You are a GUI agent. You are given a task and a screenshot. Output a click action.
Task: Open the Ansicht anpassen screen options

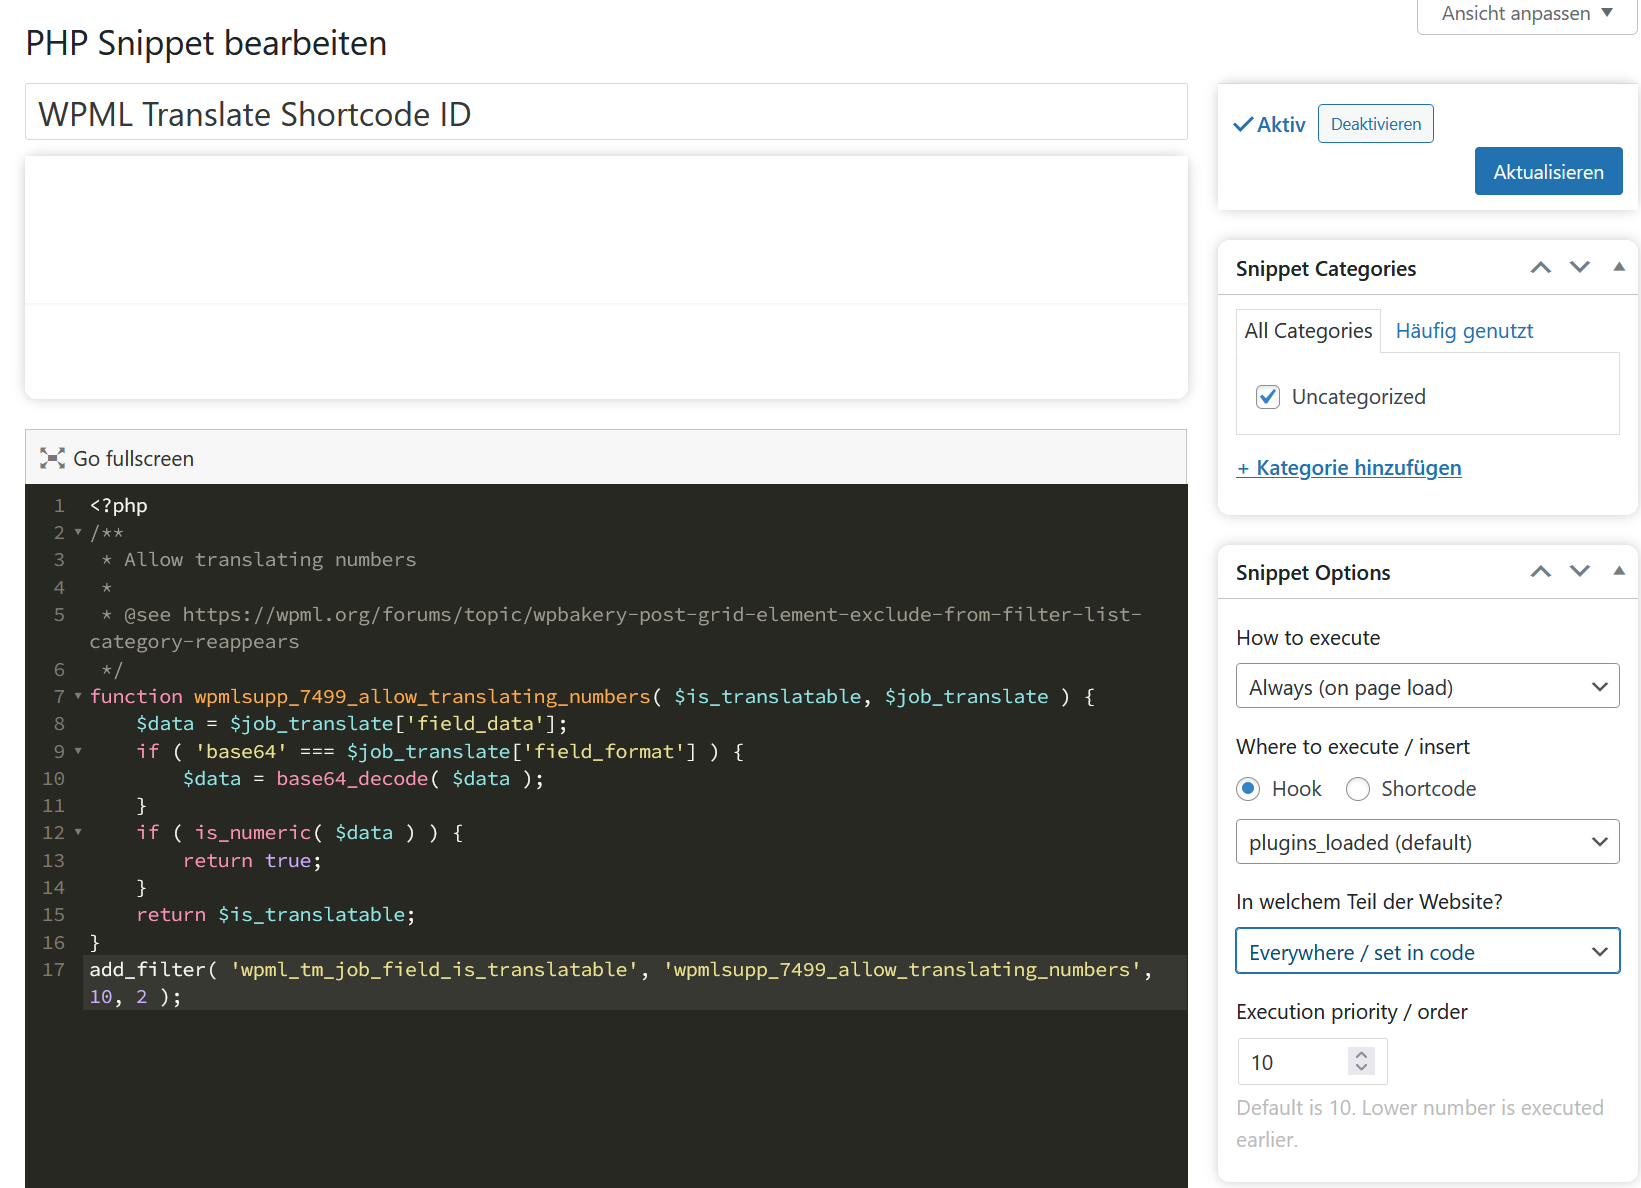pos(1526,14)
